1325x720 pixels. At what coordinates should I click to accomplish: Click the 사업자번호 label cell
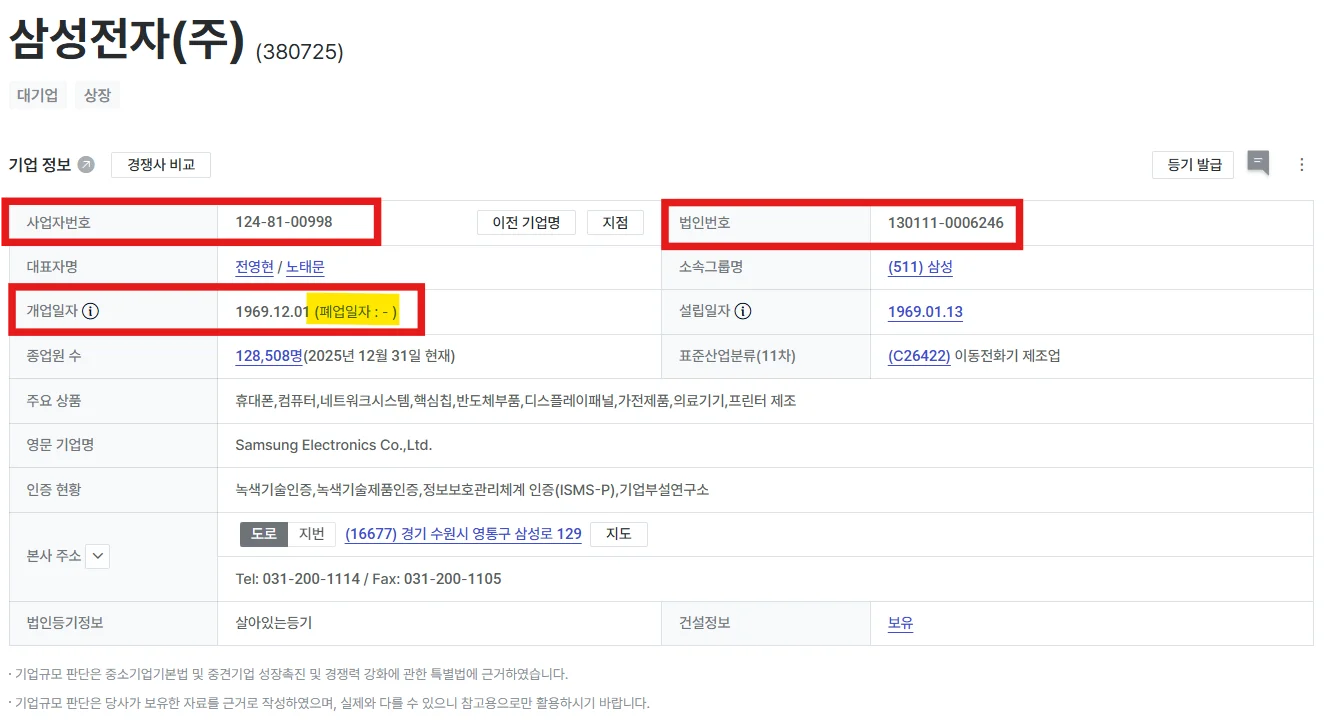pyautogui.click(x=113, y=222)
